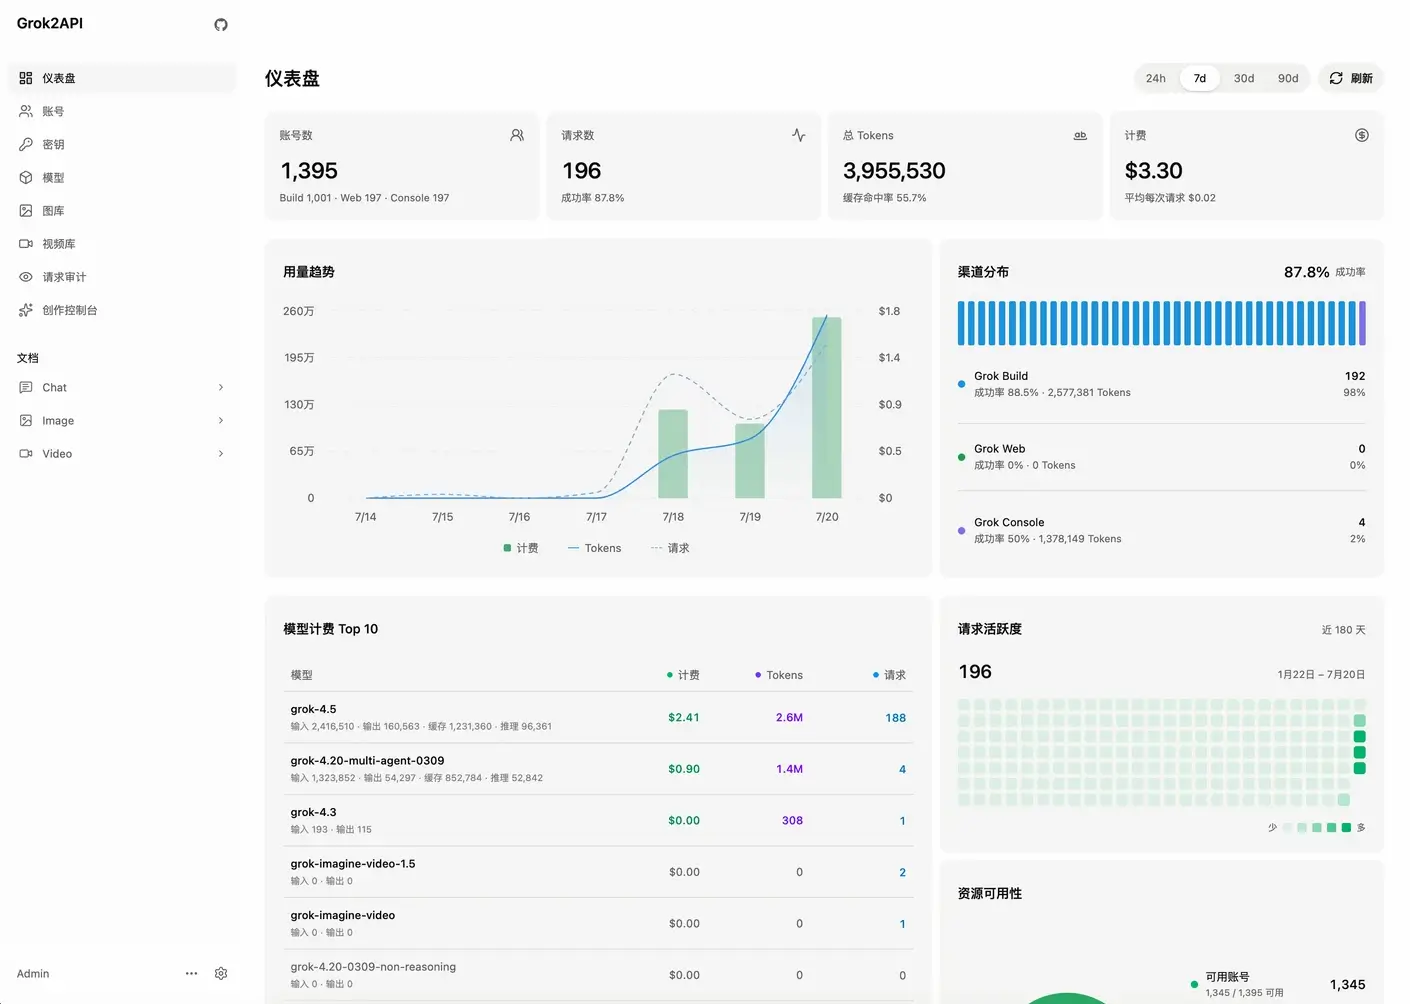Click the 仪表盘 dashboard sidebar icon
This screenshot has height=1004, width=1410.
point(26,78)
